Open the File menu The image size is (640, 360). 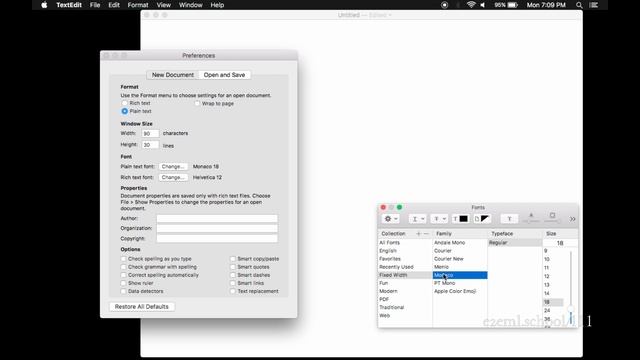[x=95, y=5]
